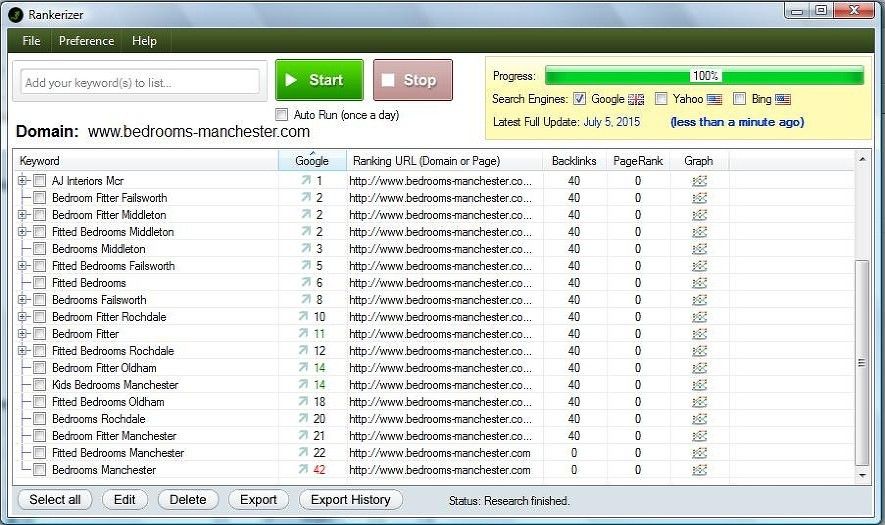Open graph icon for Bedrooms Middleton
Image resolution: width=885 pixels, height=525 pixels.
pos(699,249)
